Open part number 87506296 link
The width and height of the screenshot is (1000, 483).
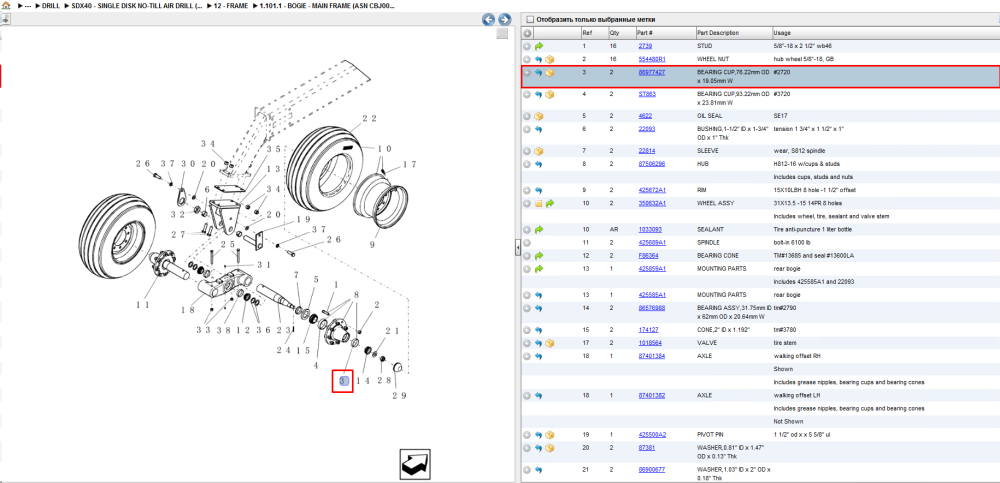pyautogui.click(x=652, y=164)
